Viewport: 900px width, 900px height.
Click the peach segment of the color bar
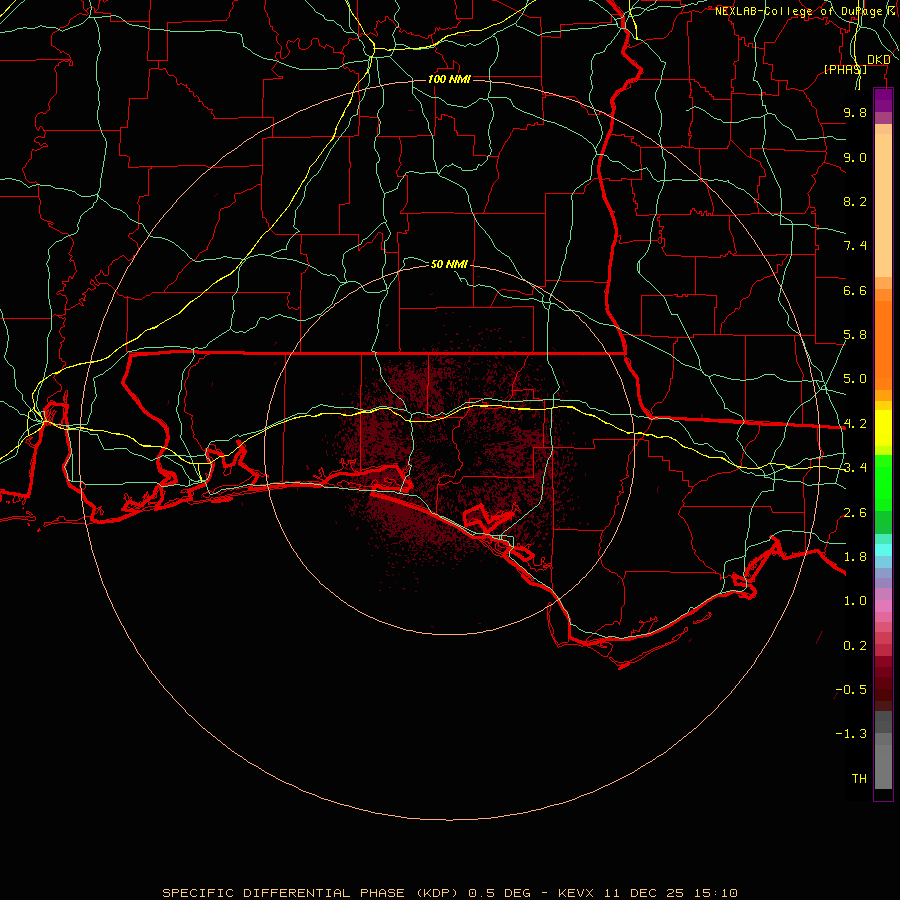(883, 205)
